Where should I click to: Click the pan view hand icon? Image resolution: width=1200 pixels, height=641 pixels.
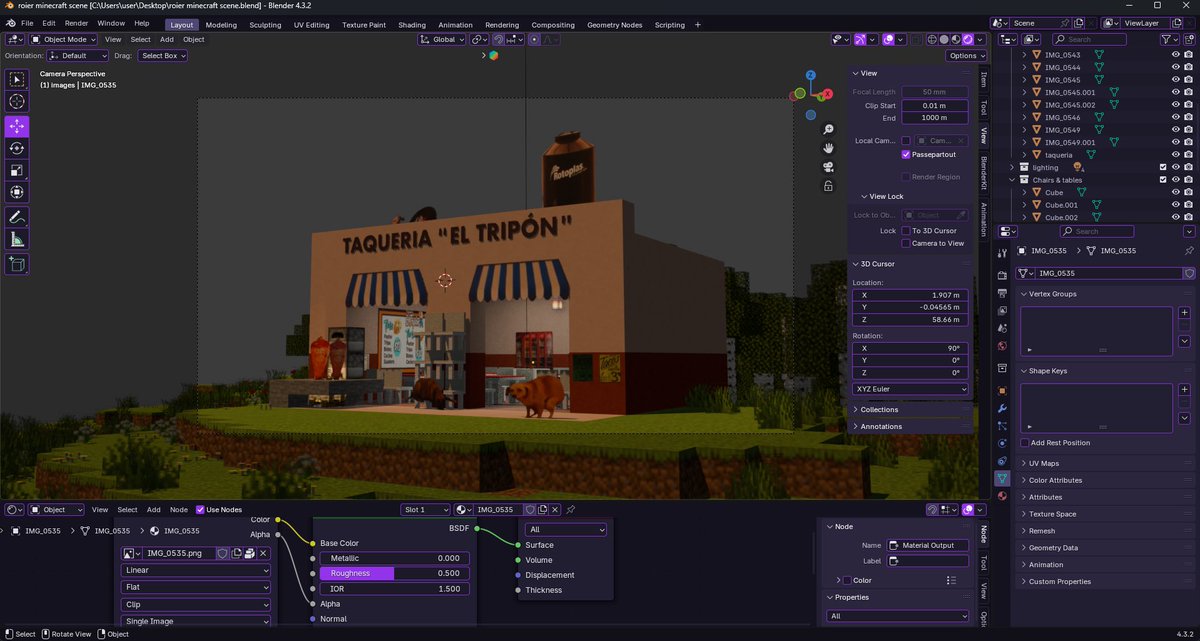pos(829,148)
